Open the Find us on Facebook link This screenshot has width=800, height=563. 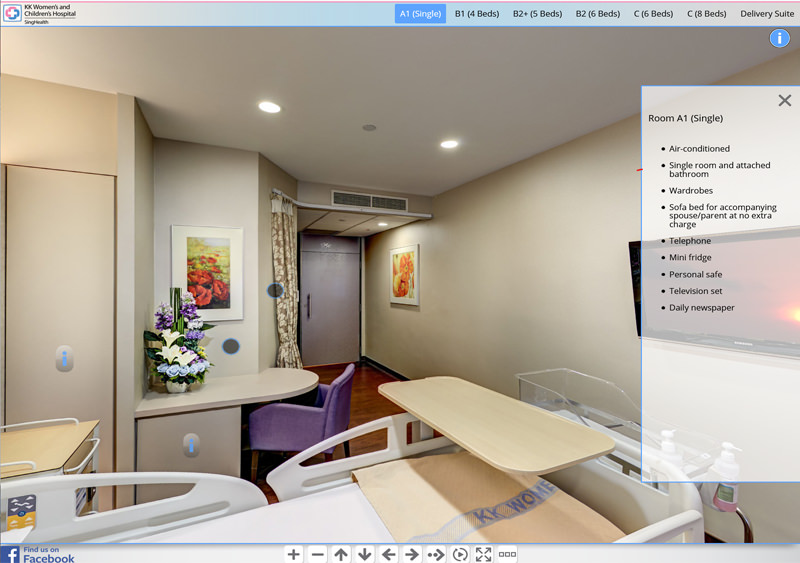[38, 554]
